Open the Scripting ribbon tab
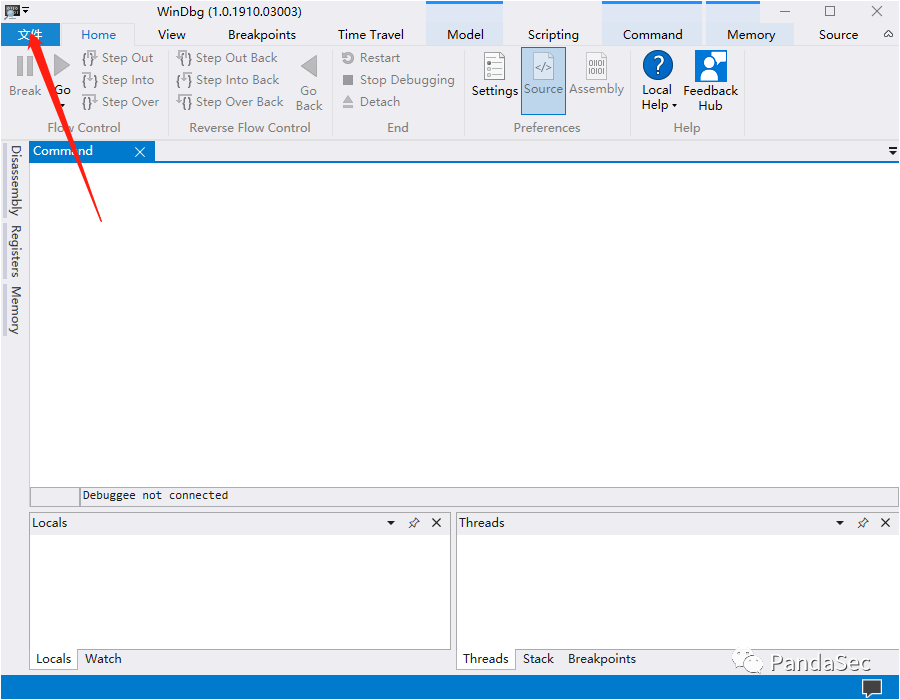This screenshot has height=700, width=900. coord(553,35)
